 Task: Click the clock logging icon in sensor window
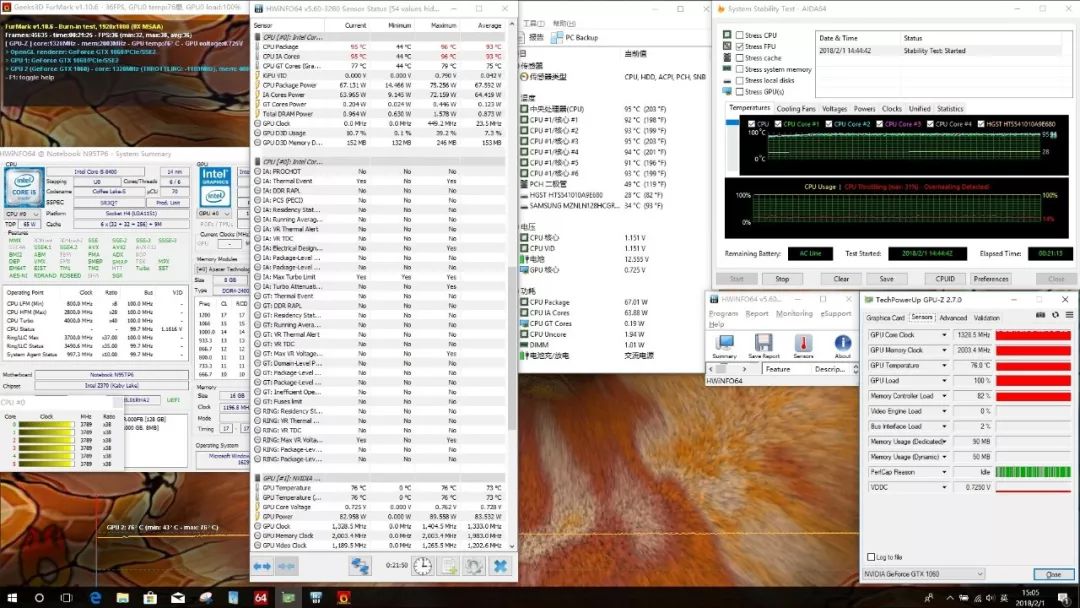(x=422, y=568)
